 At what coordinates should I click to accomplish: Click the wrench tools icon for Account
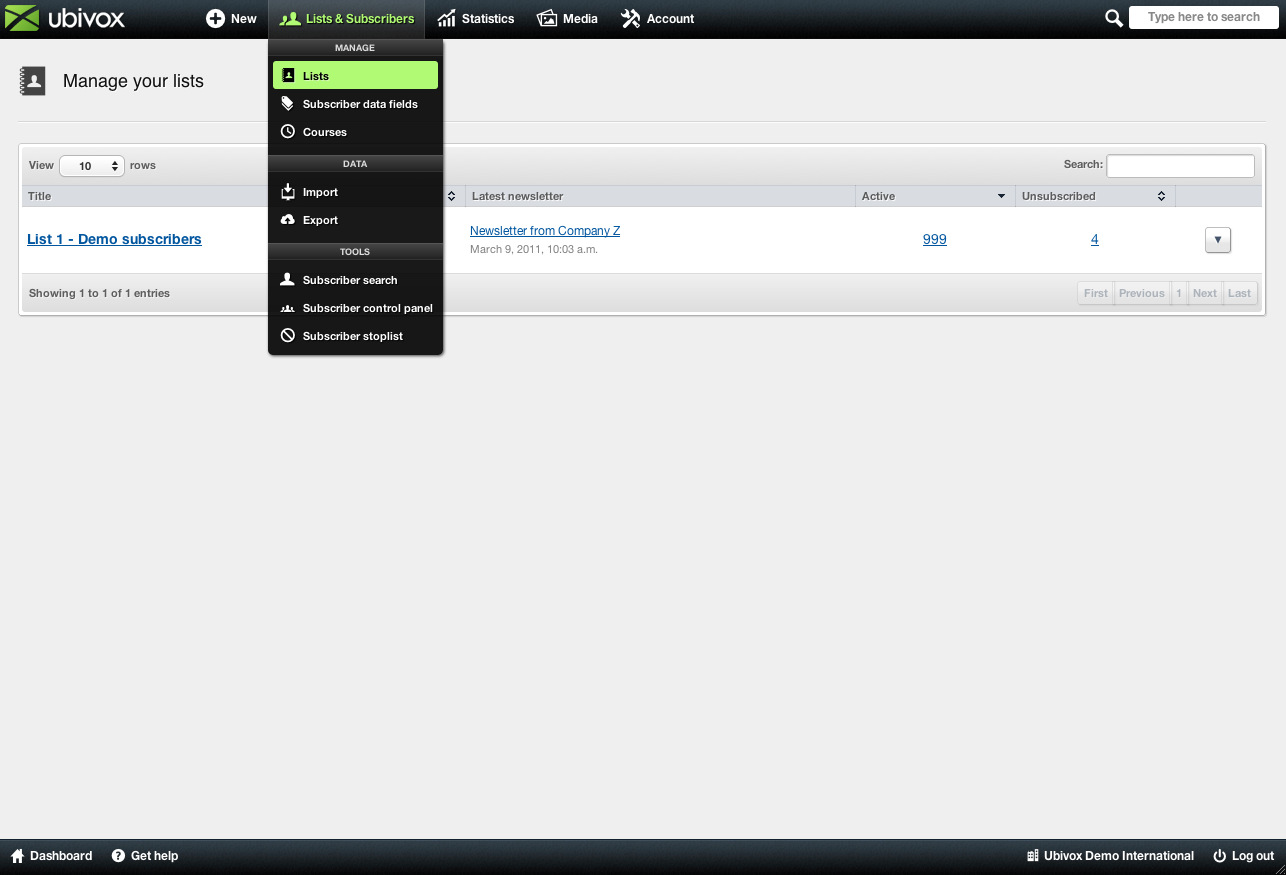click(x=630, y=19)
